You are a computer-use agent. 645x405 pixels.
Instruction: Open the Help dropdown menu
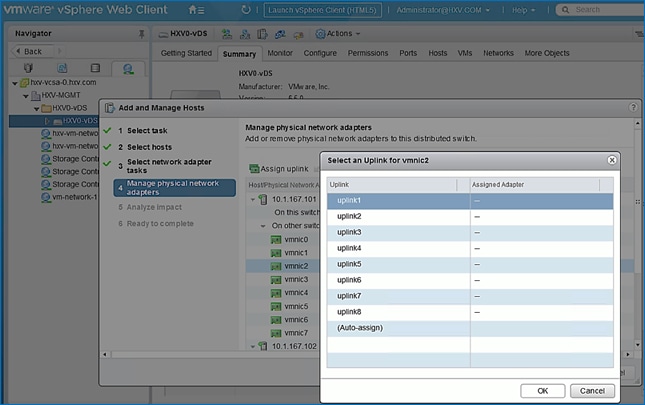coord(523,10)
